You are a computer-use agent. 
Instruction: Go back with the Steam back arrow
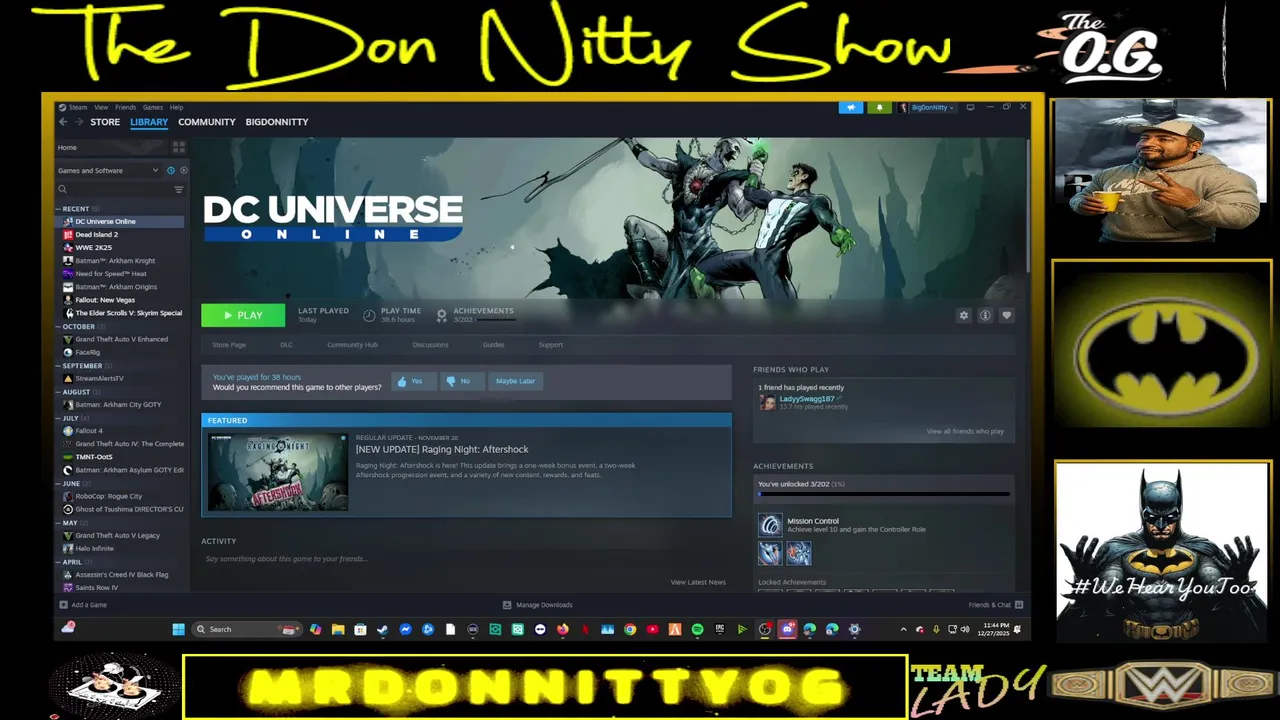click(x=62, y=122)
